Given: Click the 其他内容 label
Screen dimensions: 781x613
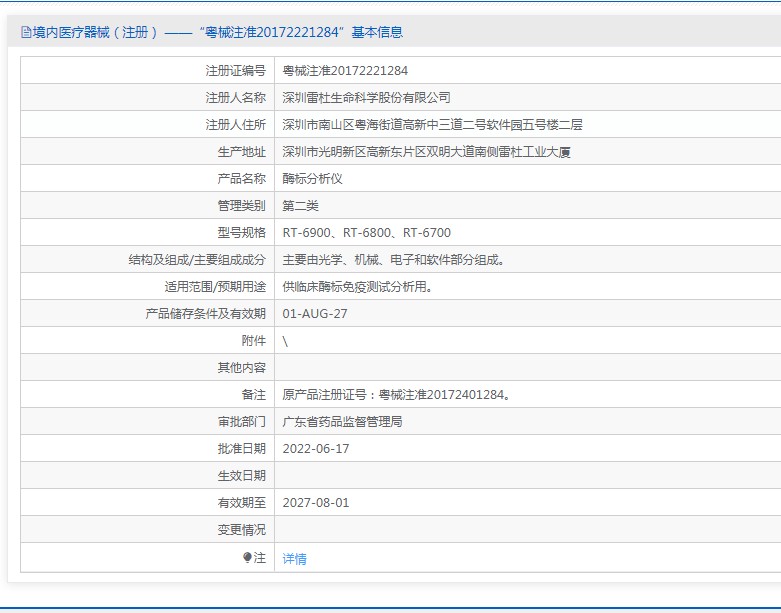Looking at the screenshot, I should 242,368.
